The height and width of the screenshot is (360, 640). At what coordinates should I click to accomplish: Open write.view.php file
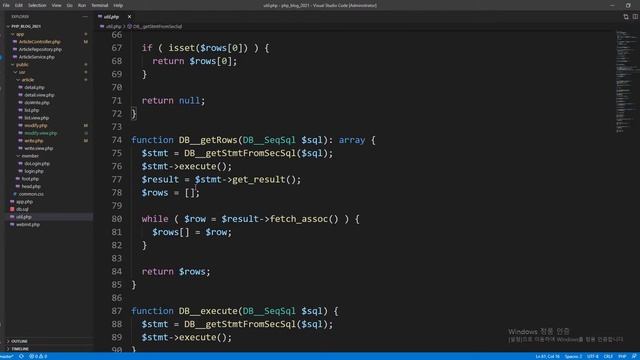click(38, 148)
